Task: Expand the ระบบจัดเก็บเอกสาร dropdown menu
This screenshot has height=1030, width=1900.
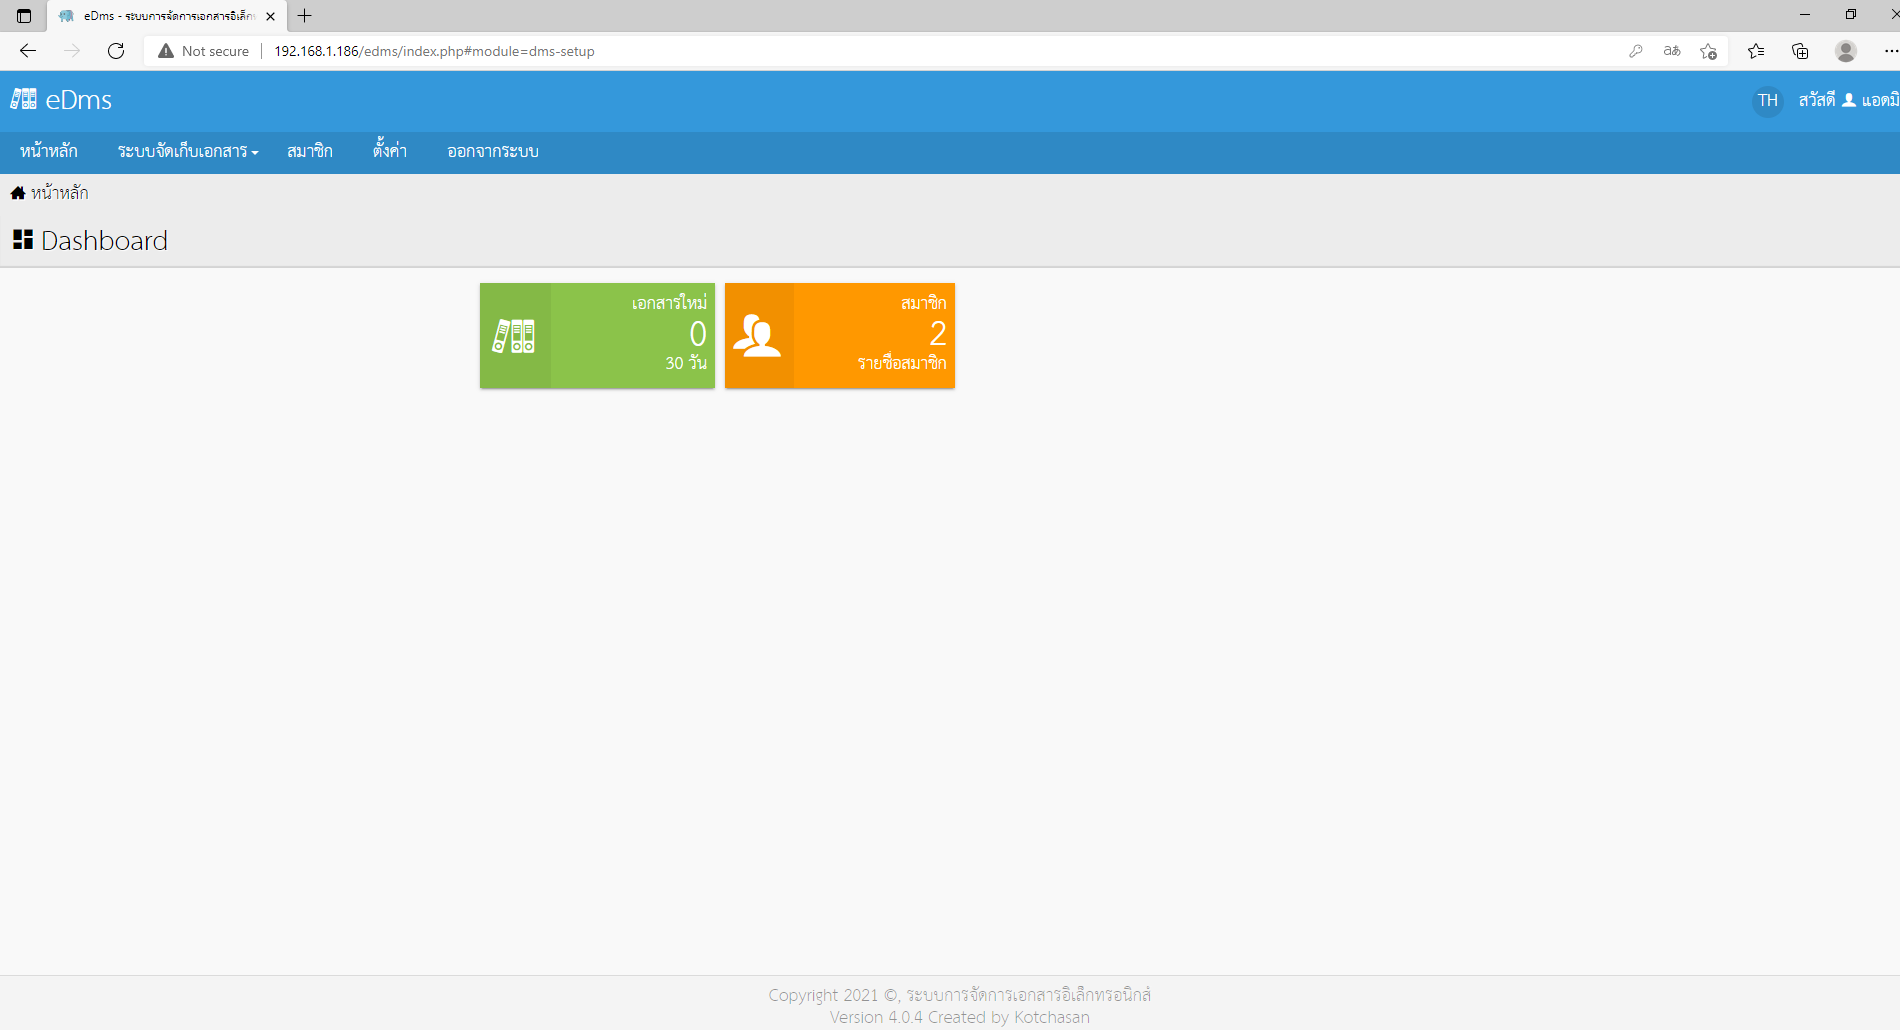Action: [x=188, y=151]
